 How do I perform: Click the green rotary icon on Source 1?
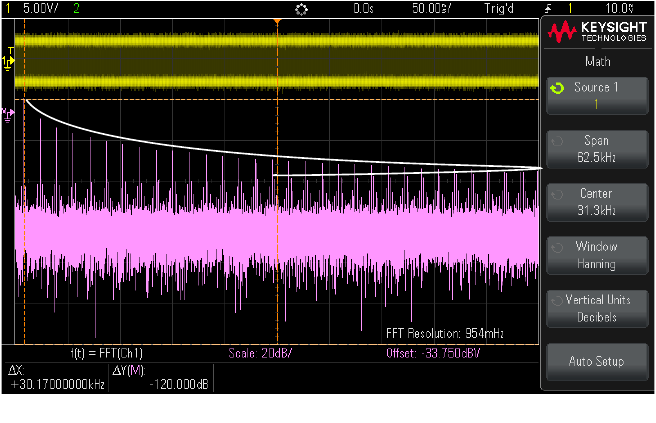coord(557,88)
